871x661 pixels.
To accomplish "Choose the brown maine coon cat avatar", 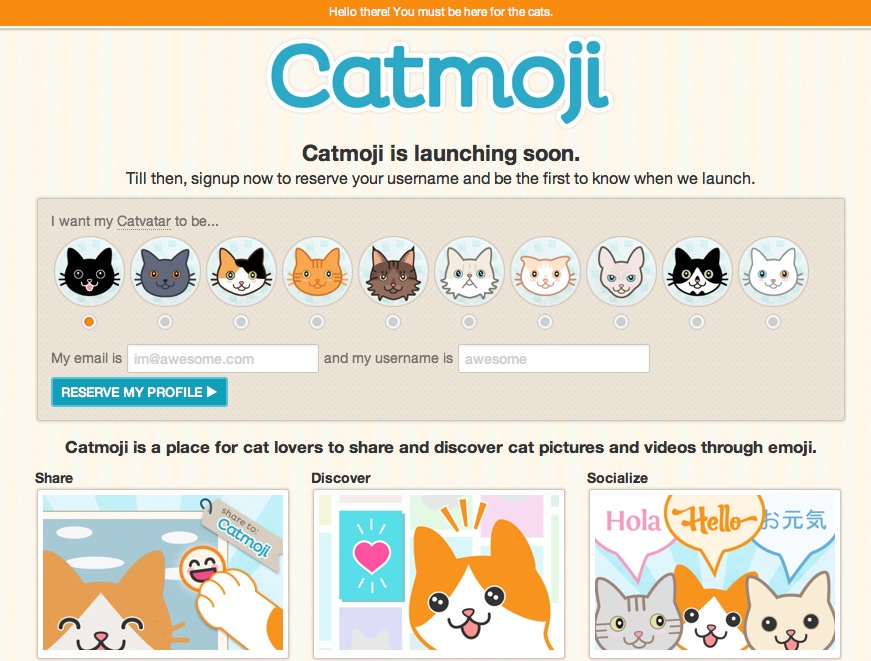I will coord(393,271).
